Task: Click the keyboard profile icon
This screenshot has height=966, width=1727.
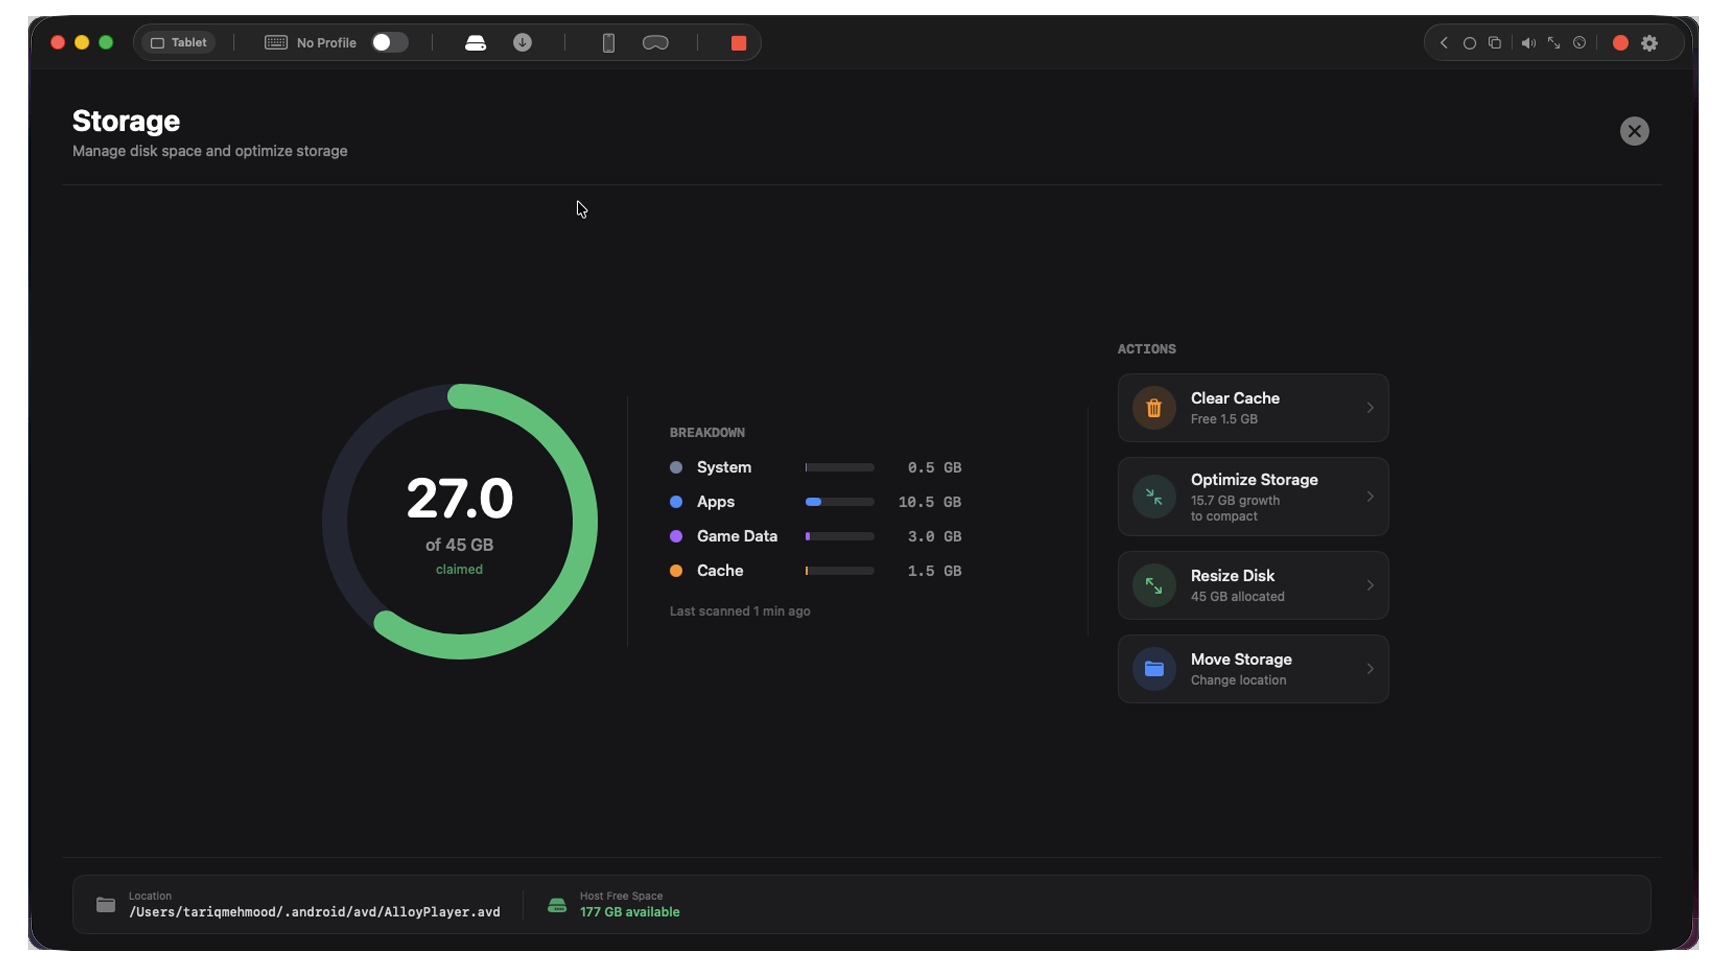Action: pyautogui.click(x=276, y=43)
